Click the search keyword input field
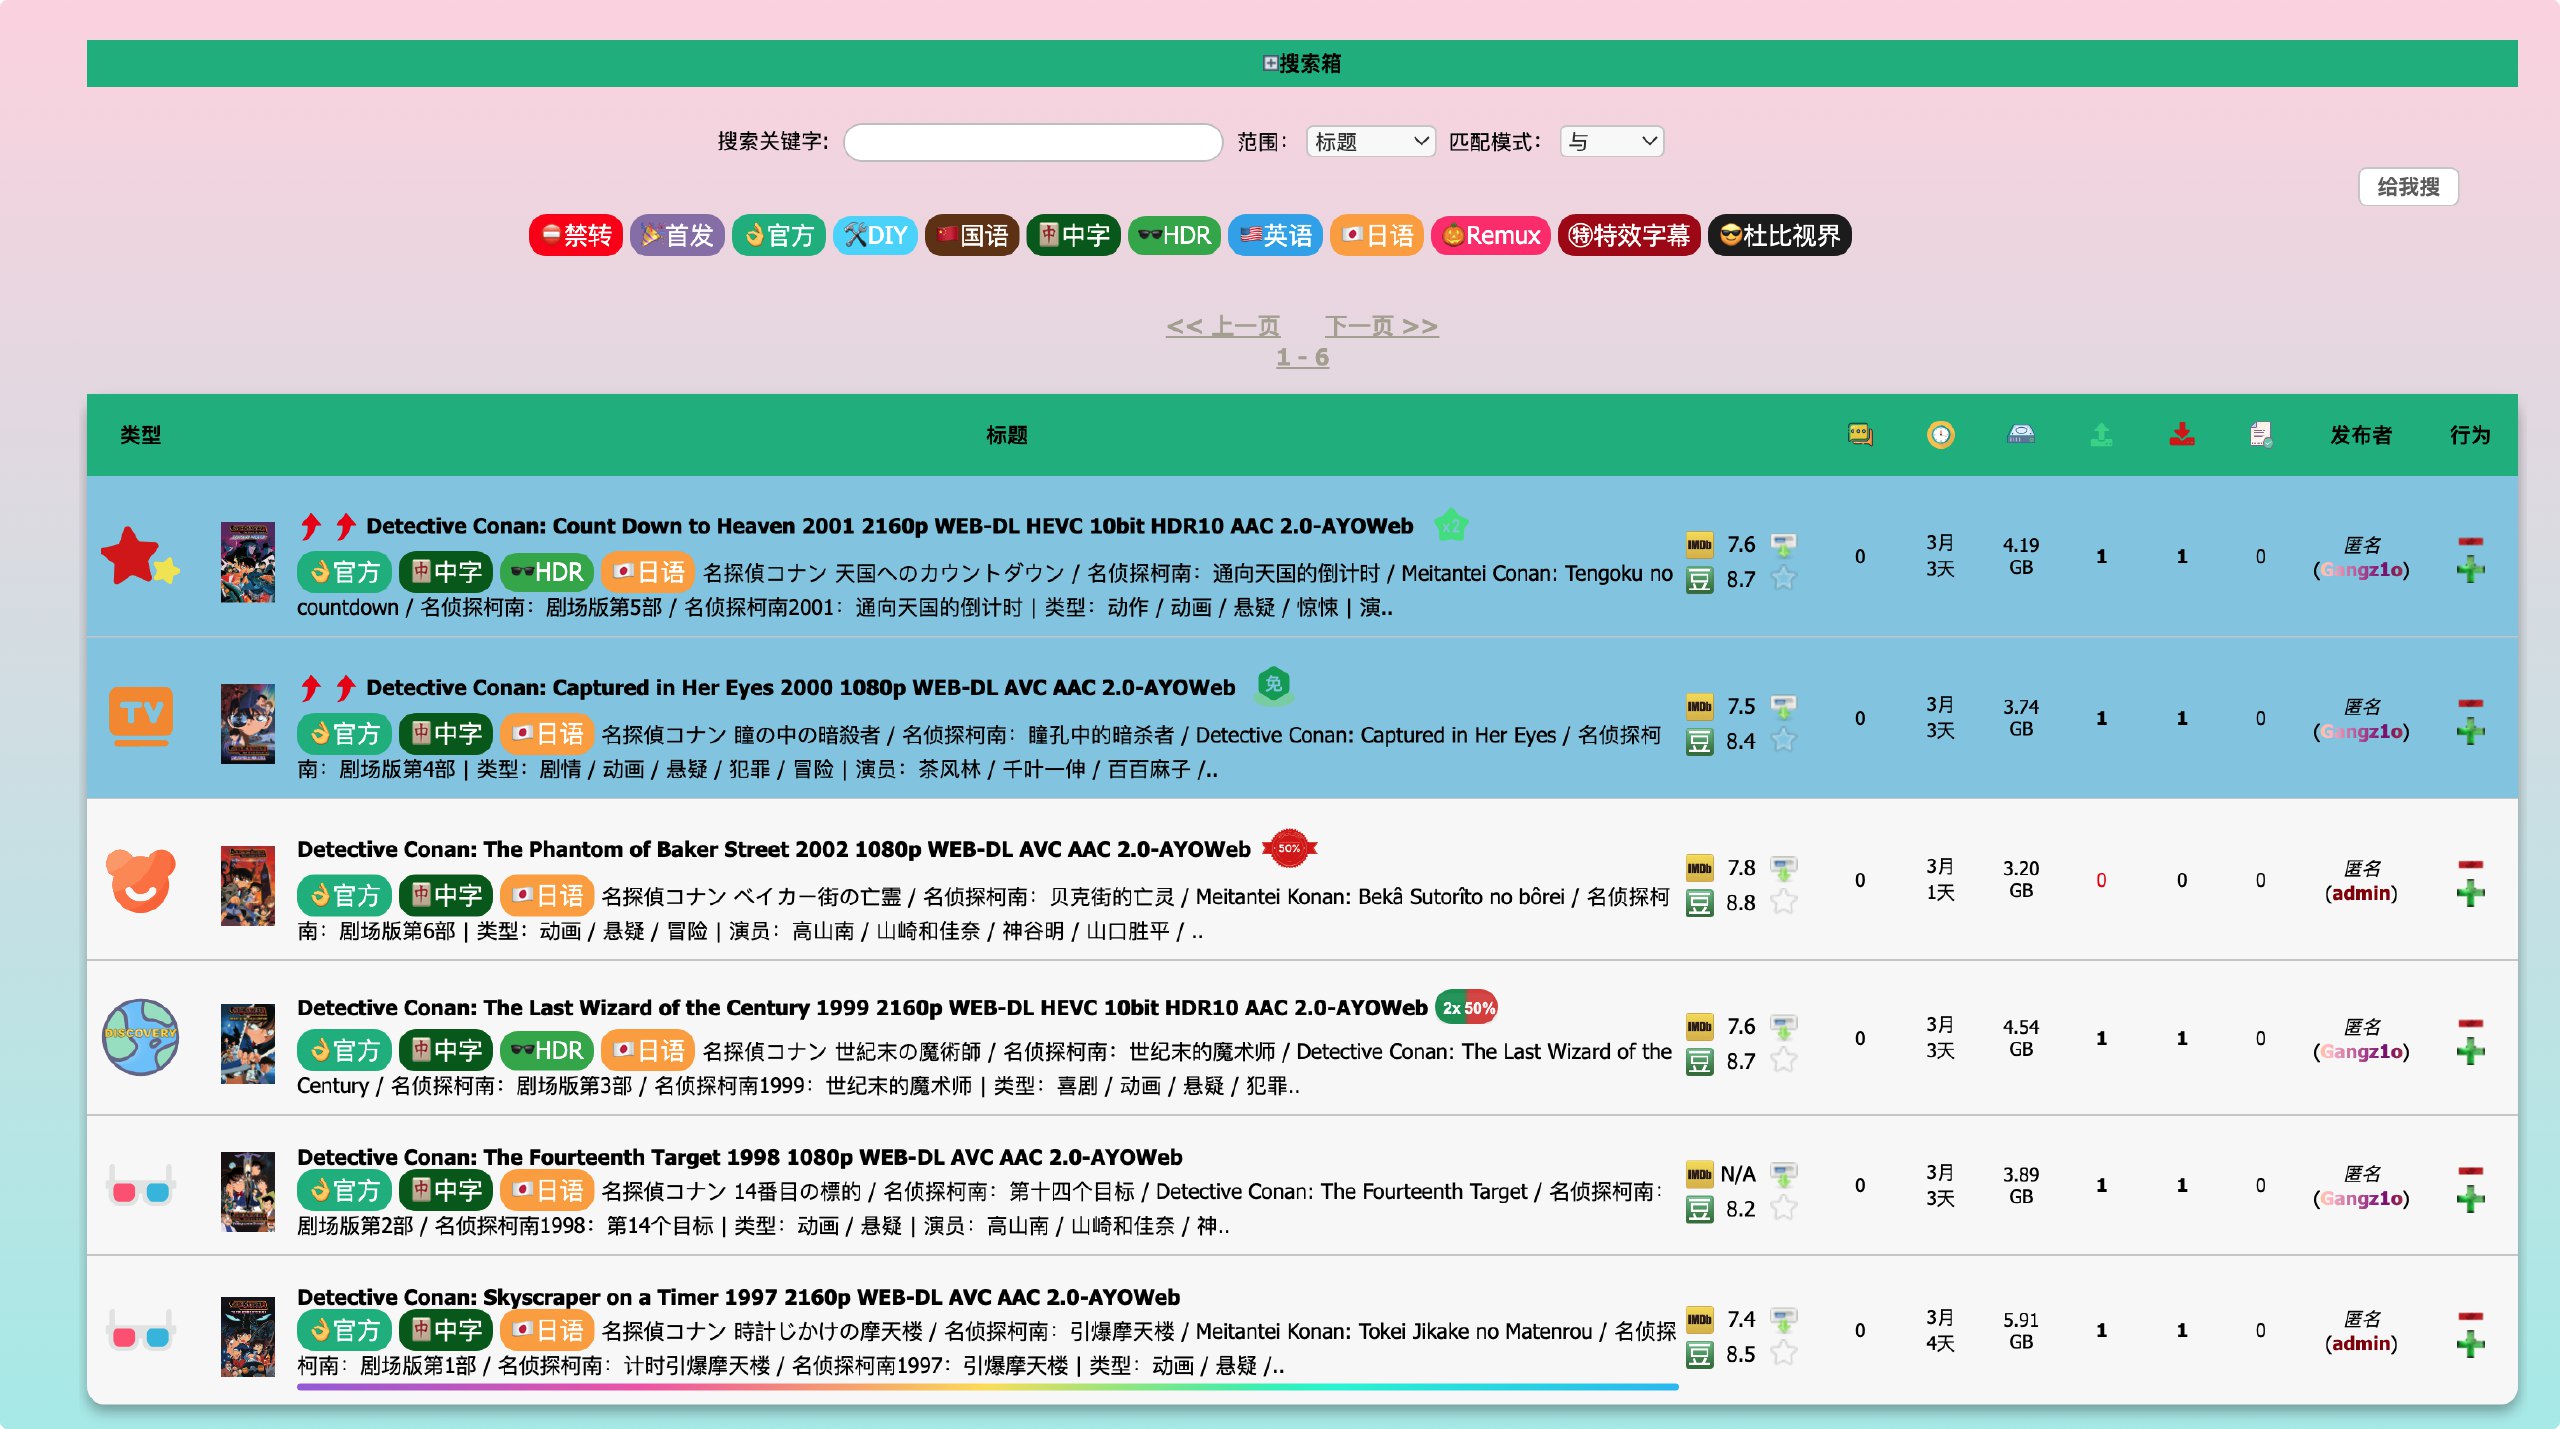2560x1429 pixels. pyautogui.click(x=1033, y=142)
